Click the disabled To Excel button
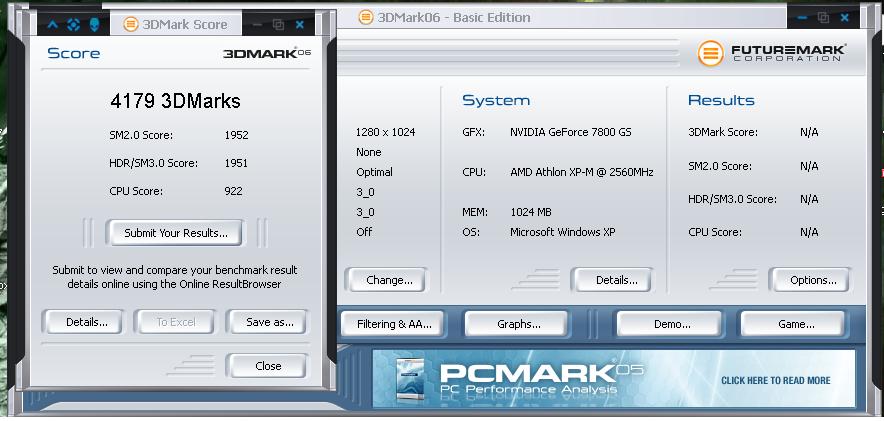 coord(175,322)
